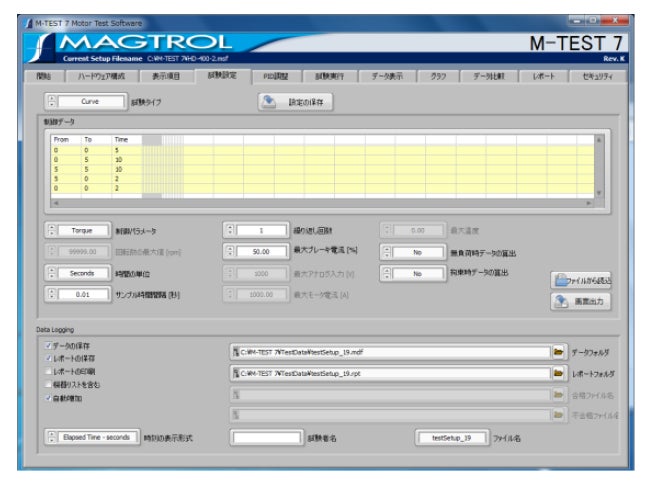Switch to the 開始 tab

click(44, 77)
